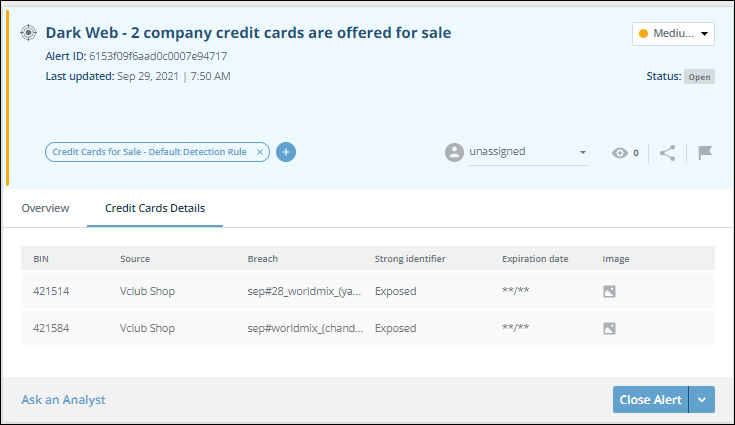735x425 pixels.
Task: Click the eye watchers icon
Action: (x=620, y=153)
